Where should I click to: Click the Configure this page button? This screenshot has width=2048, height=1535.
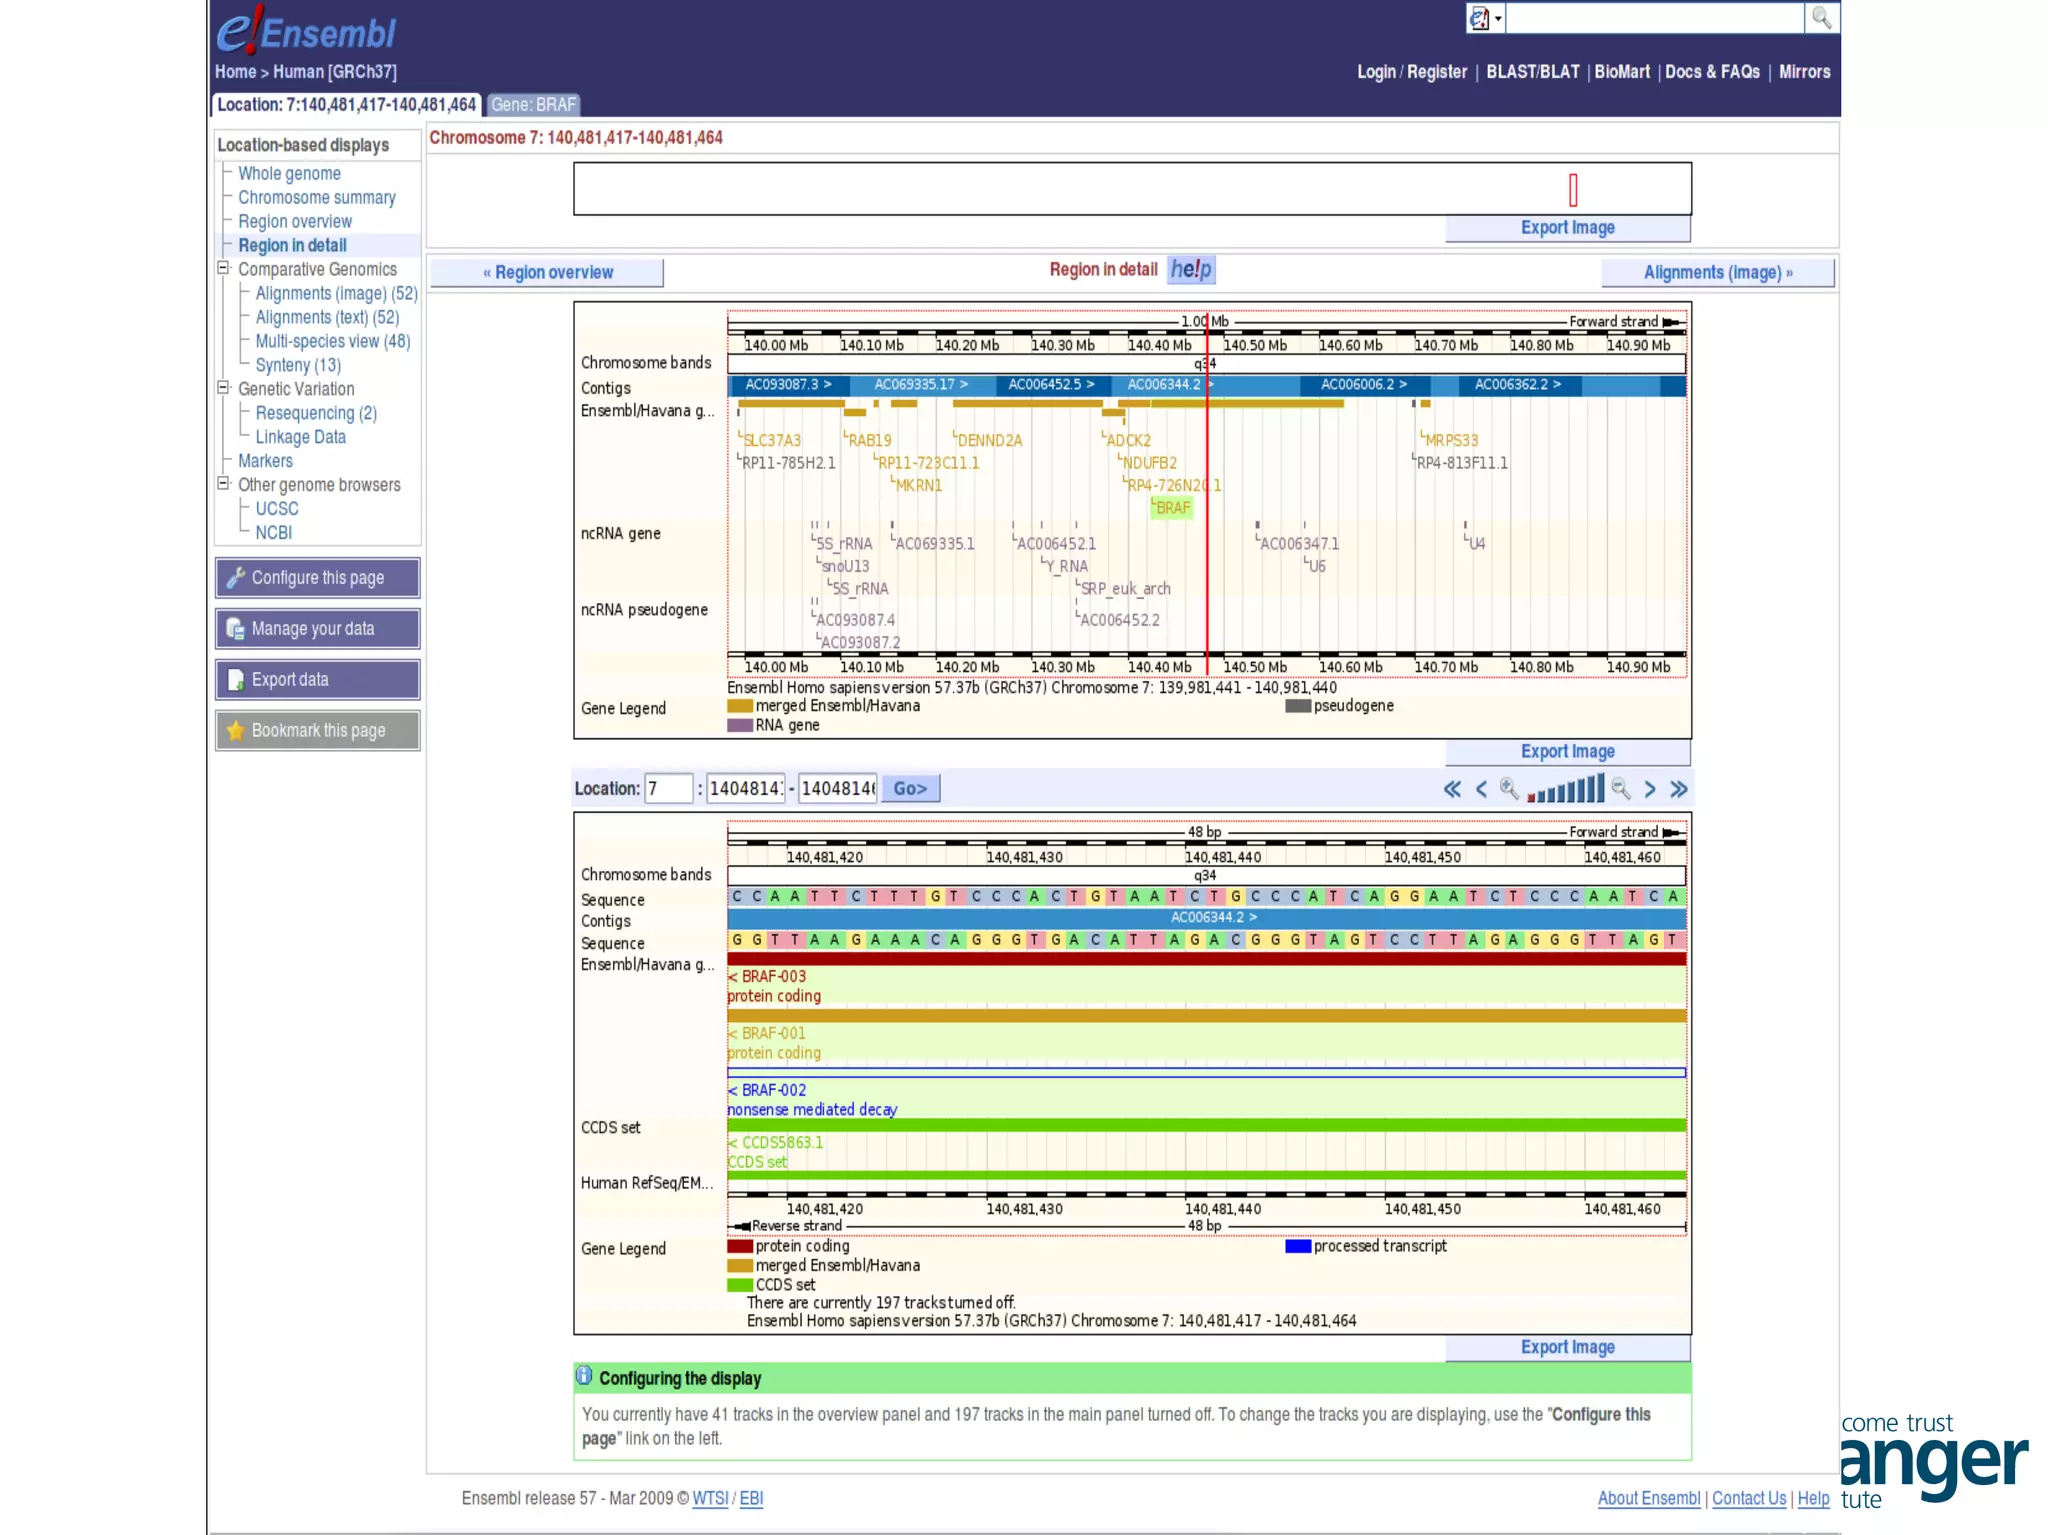click(318, 578)
